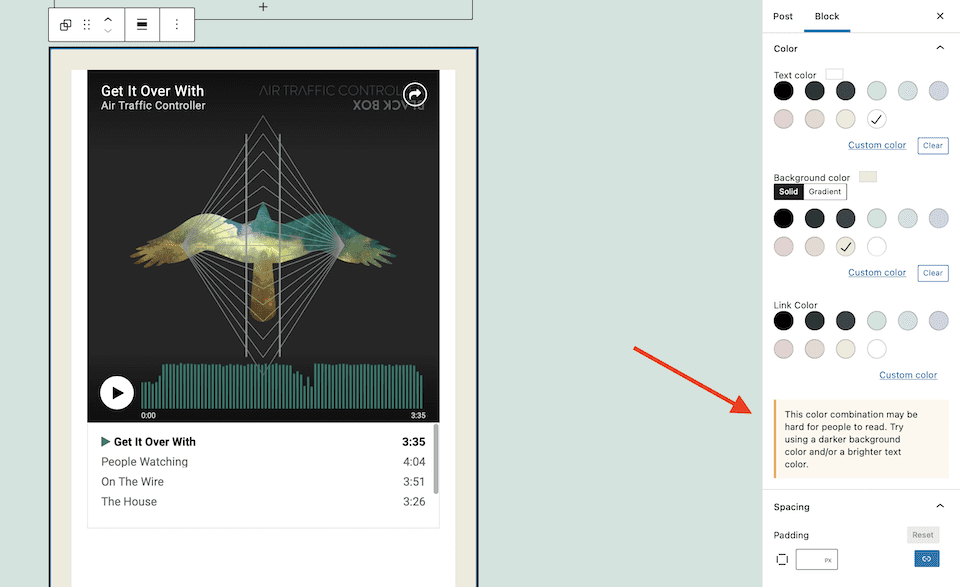Image resolution: width=960 pixels, height=587 pixels.
Task: Collapse the Color panel
Action: pos(940,48)
